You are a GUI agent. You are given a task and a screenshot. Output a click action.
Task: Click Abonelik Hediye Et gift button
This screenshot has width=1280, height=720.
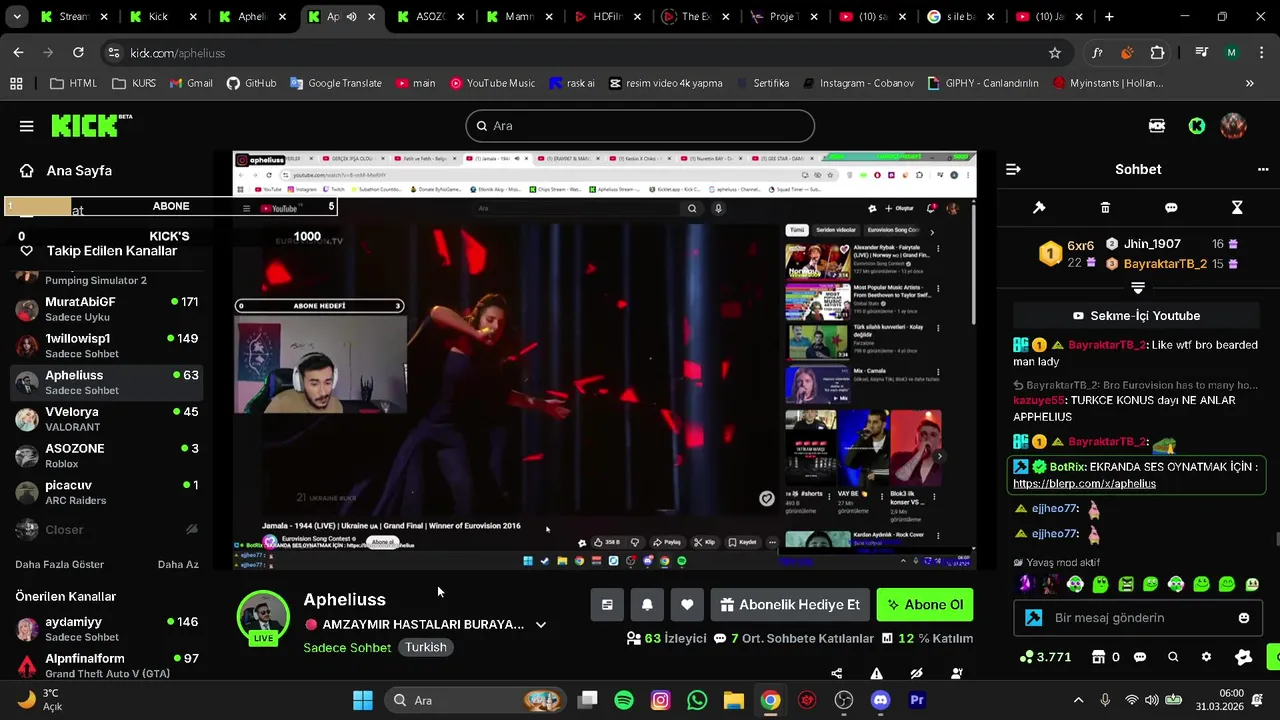click(x=790, y=605)
